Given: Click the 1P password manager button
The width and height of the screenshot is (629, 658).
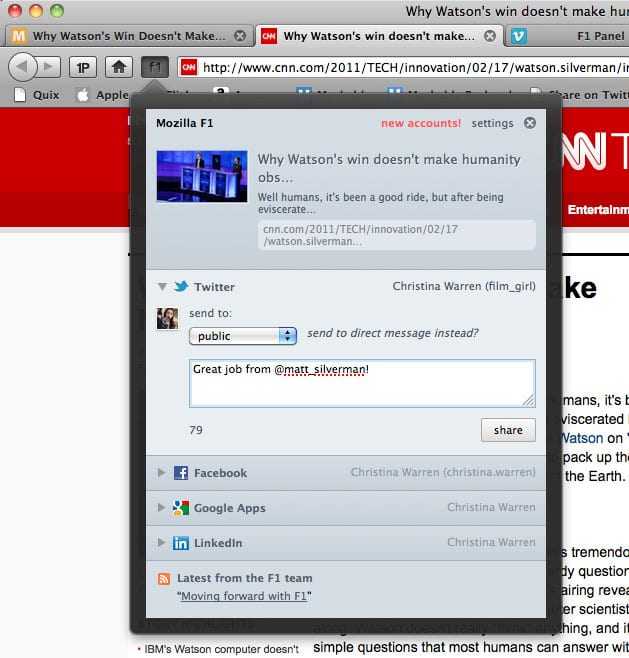Looking at the screenshot, I should 83,67.
